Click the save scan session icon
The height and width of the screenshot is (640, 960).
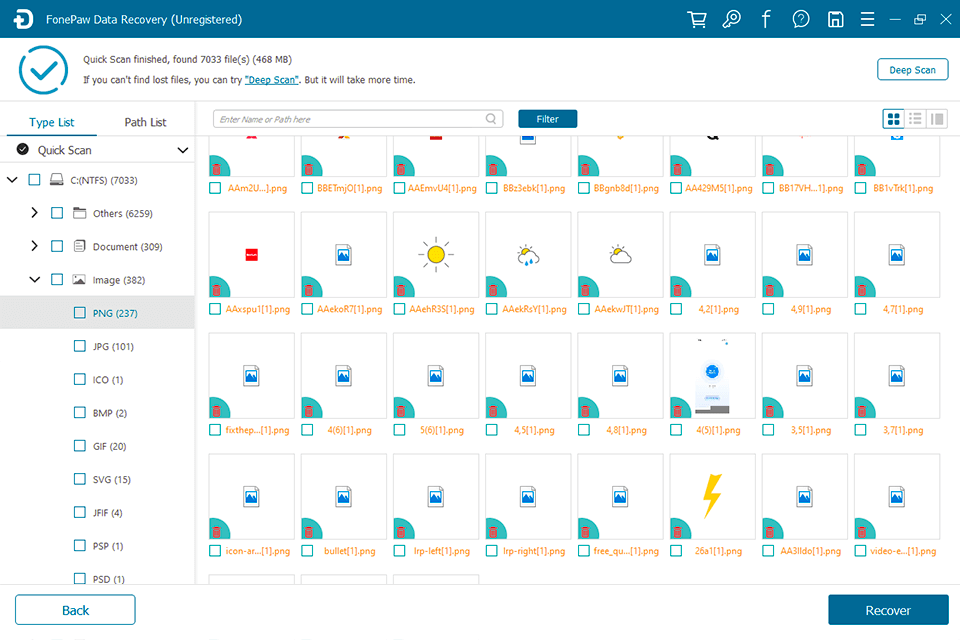(x=835, y=19)
